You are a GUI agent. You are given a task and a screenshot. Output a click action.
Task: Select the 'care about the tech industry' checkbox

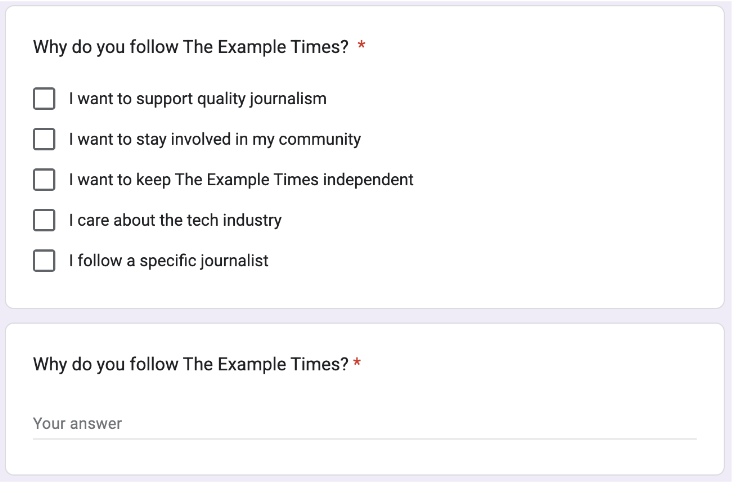(44, 220)
